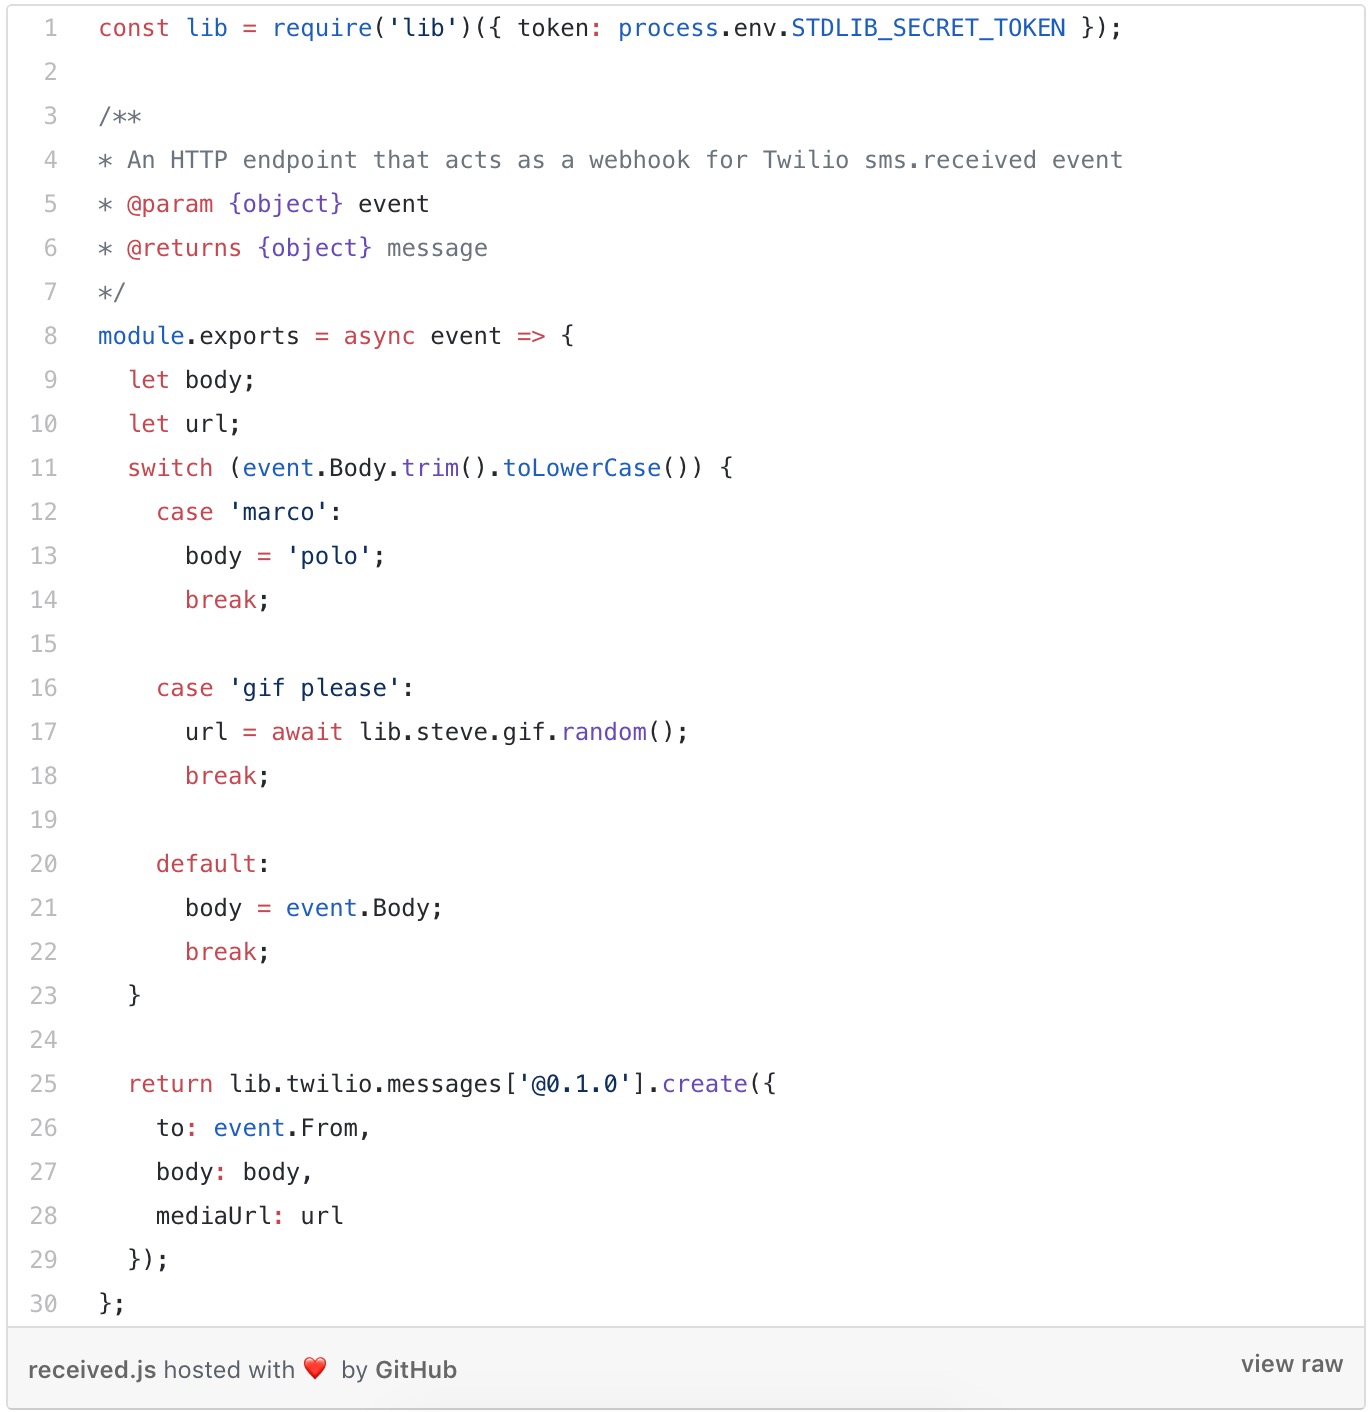Click the '@0.1.0' version string

pyautogui.click(x=574, y=1084)
